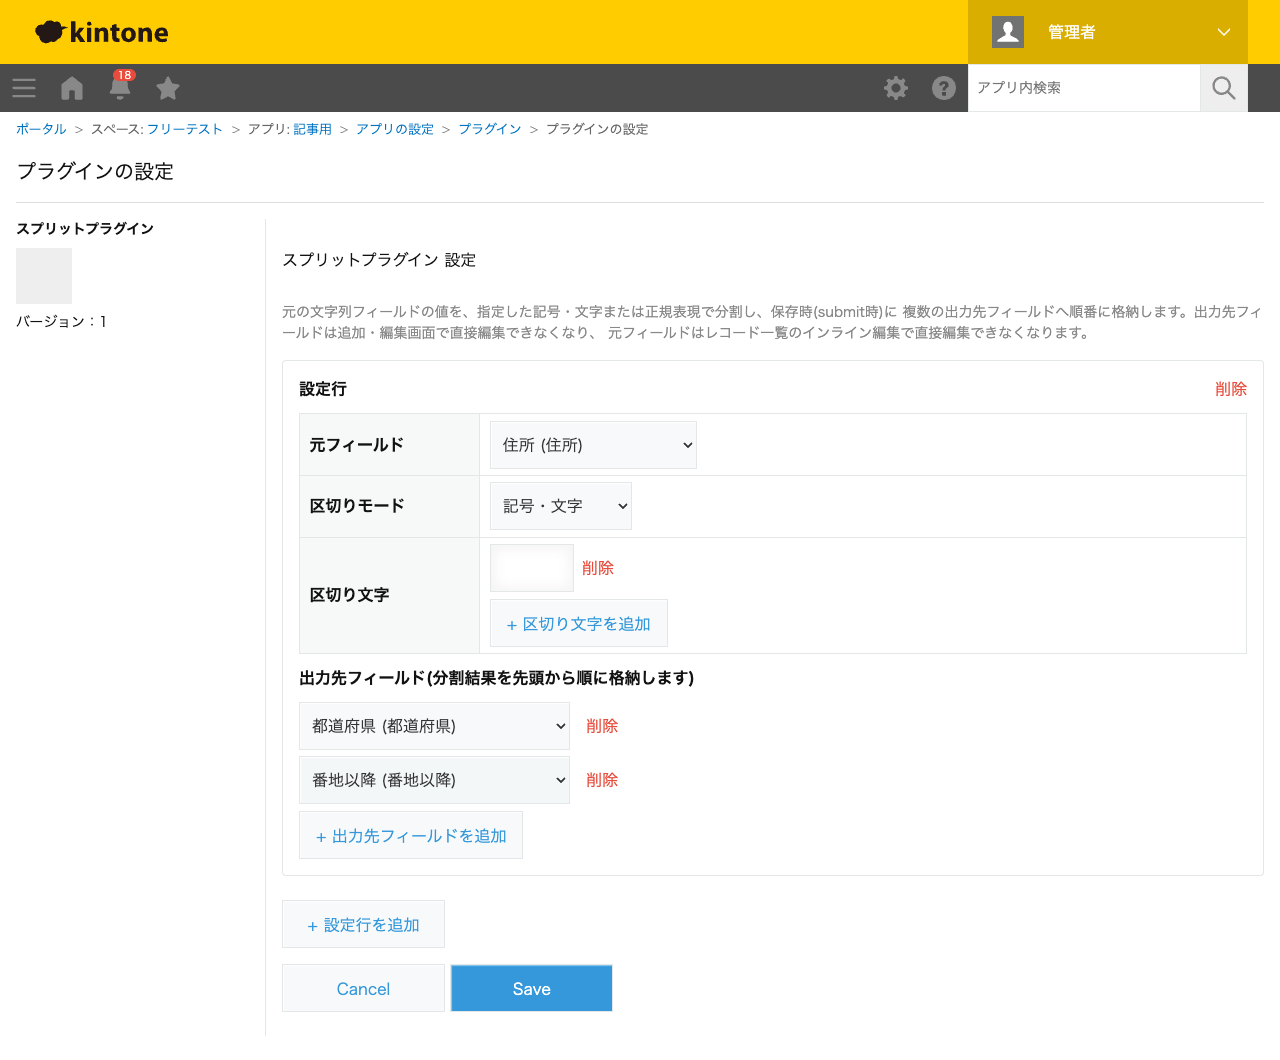Viewport: 1280px width, 1060px height.
Task: Open フリーテスト space breadcrumb link
Action: pos(185,129)
